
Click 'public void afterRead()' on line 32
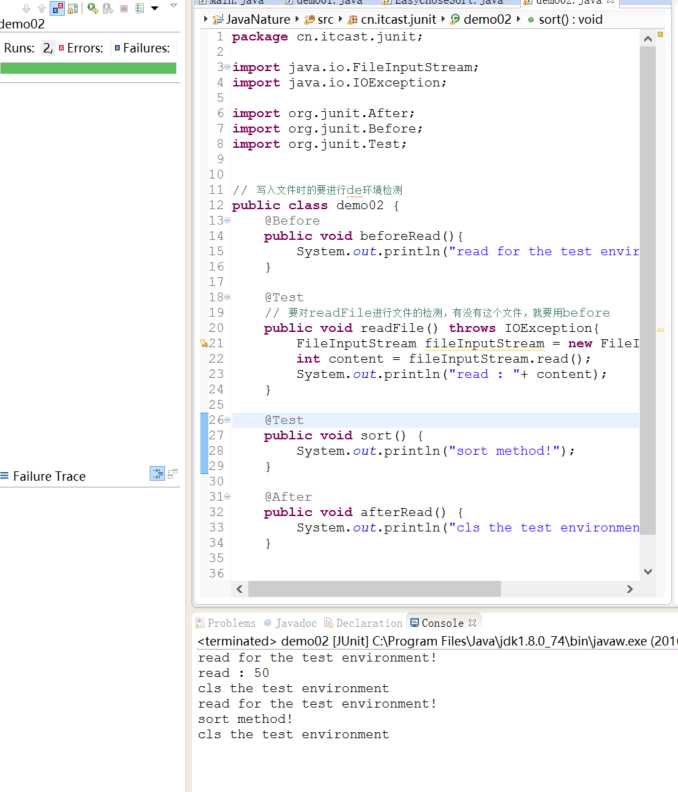click(x=355, y=512)
